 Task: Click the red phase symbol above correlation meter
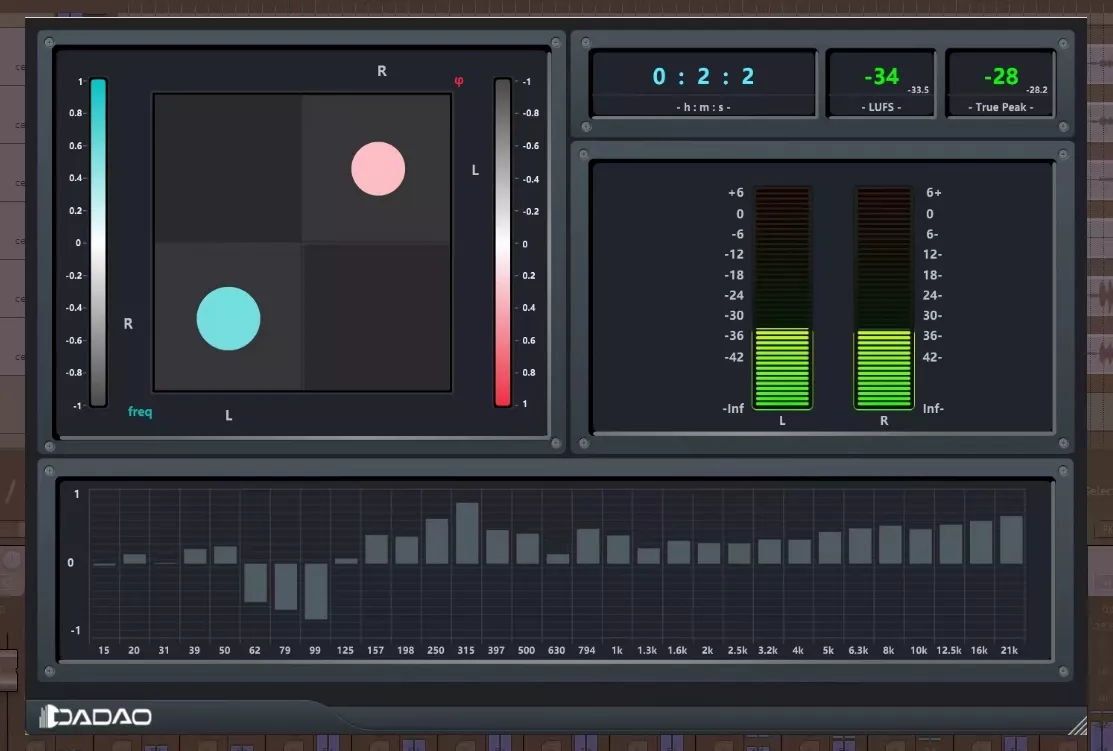point(459,81)
